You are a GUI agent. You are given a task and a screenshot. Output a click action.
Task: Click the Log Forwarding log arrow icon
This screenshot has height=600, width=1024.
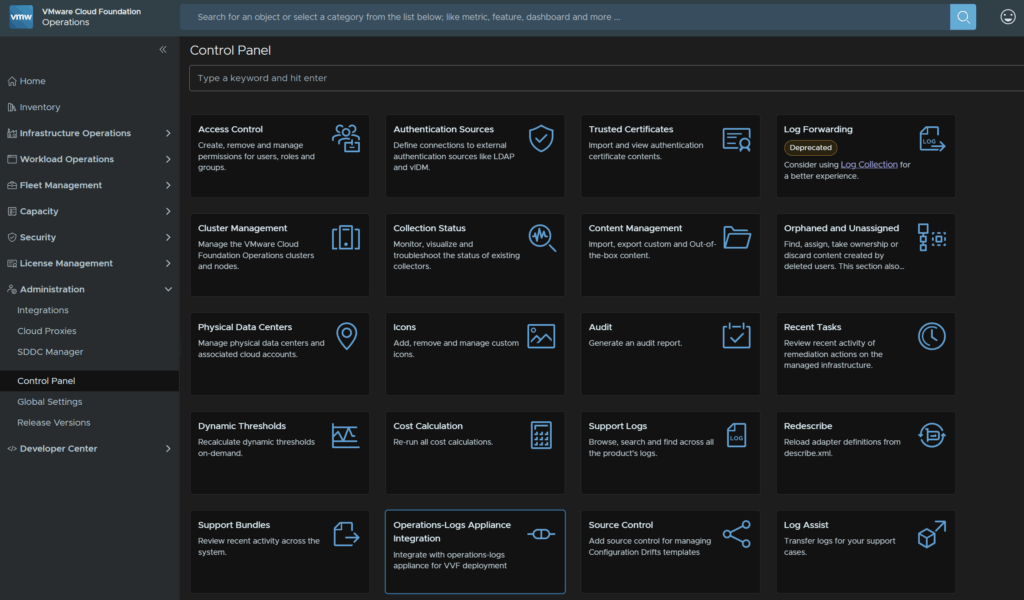[x=932, y=139]
